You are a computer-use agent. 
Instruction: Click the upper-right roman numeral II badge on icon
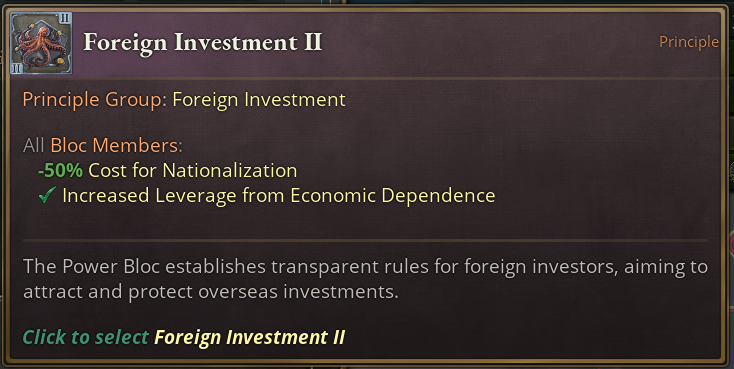(x=65, y=19)
